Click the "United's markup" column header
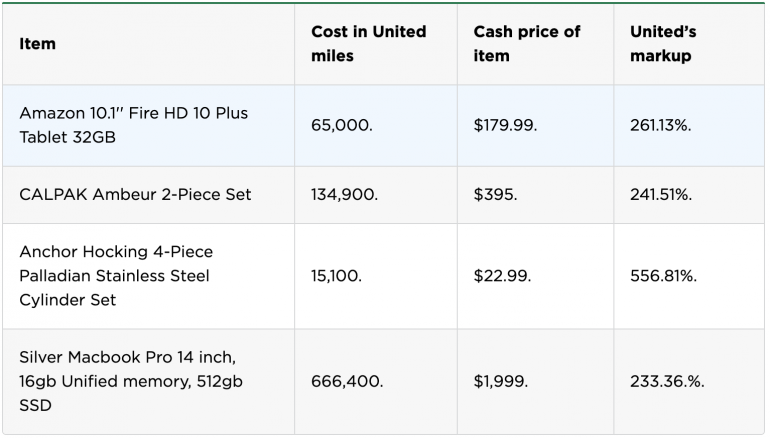770x438 pixels. click(x=663, y=44)
